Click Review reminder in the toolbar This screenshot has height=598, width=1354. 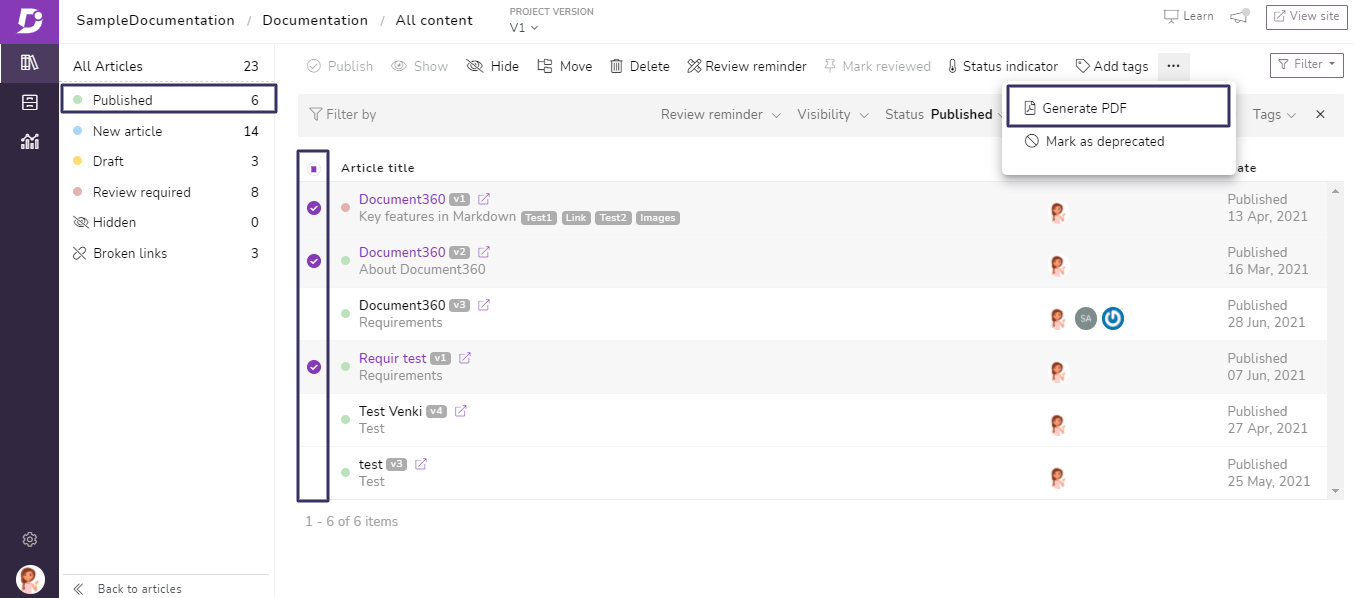click(x=746, y=66)
